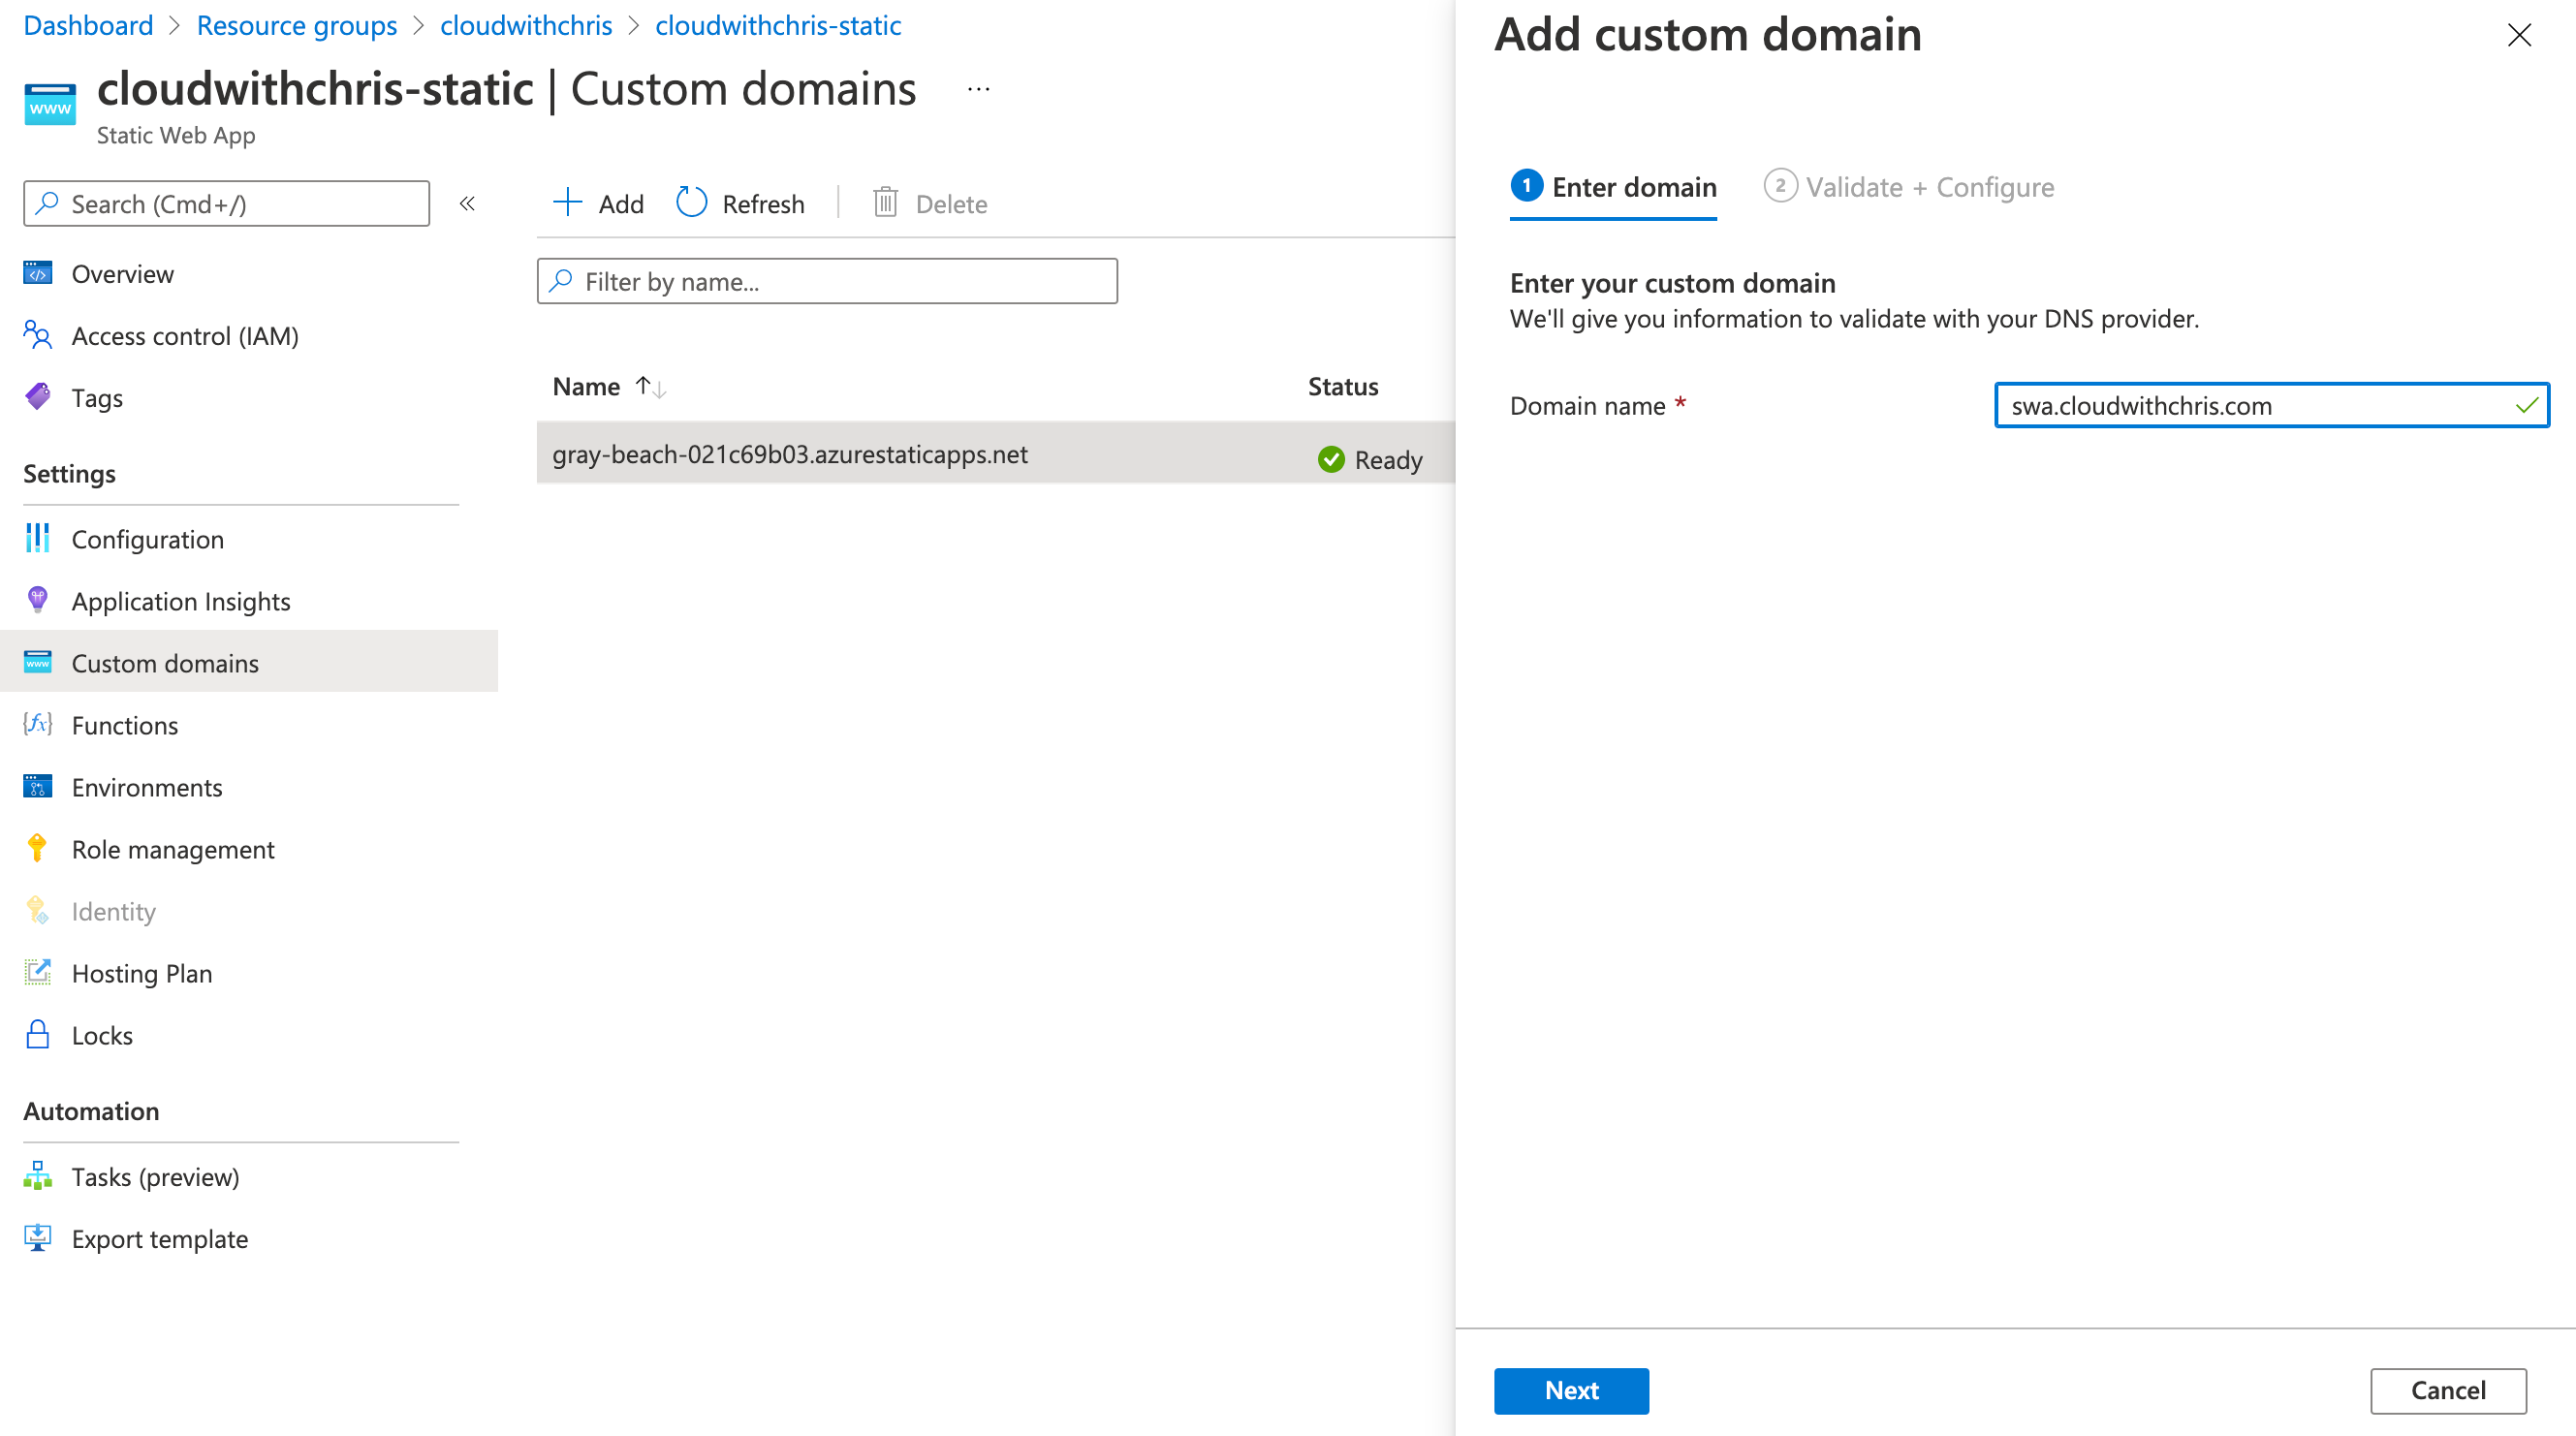Viewport: 2576px width, 1436px height.
Task: Open Application Insights settings
Action: (x=181, y=600)
